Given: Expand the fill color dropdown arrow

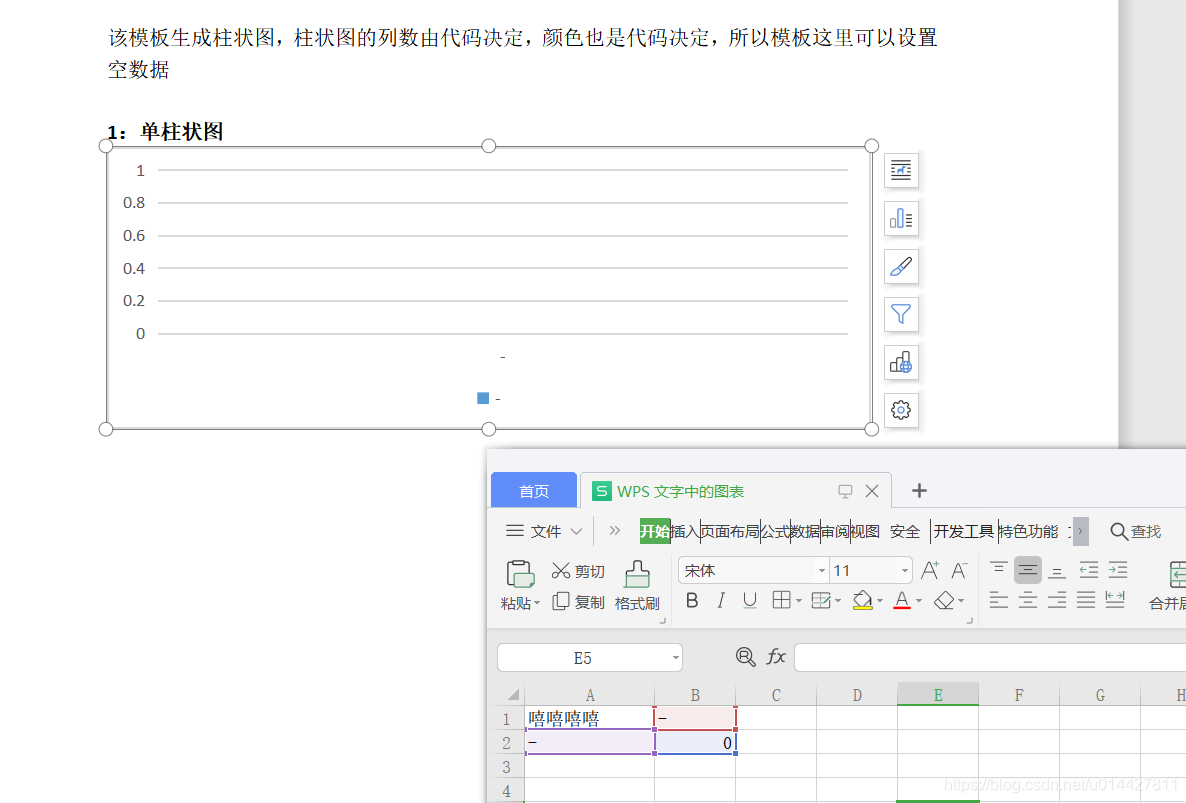Looking at the screenshot, I should tap(880, 601).
